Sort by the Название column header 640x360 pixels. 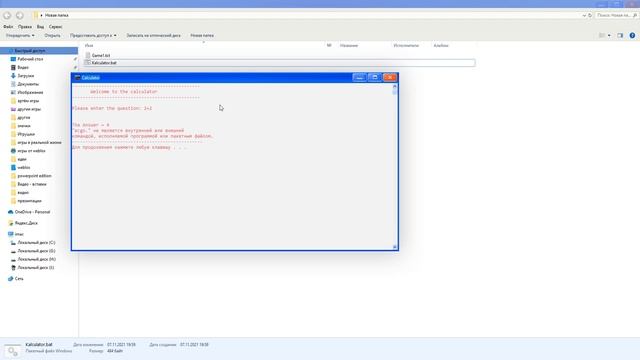349,46
